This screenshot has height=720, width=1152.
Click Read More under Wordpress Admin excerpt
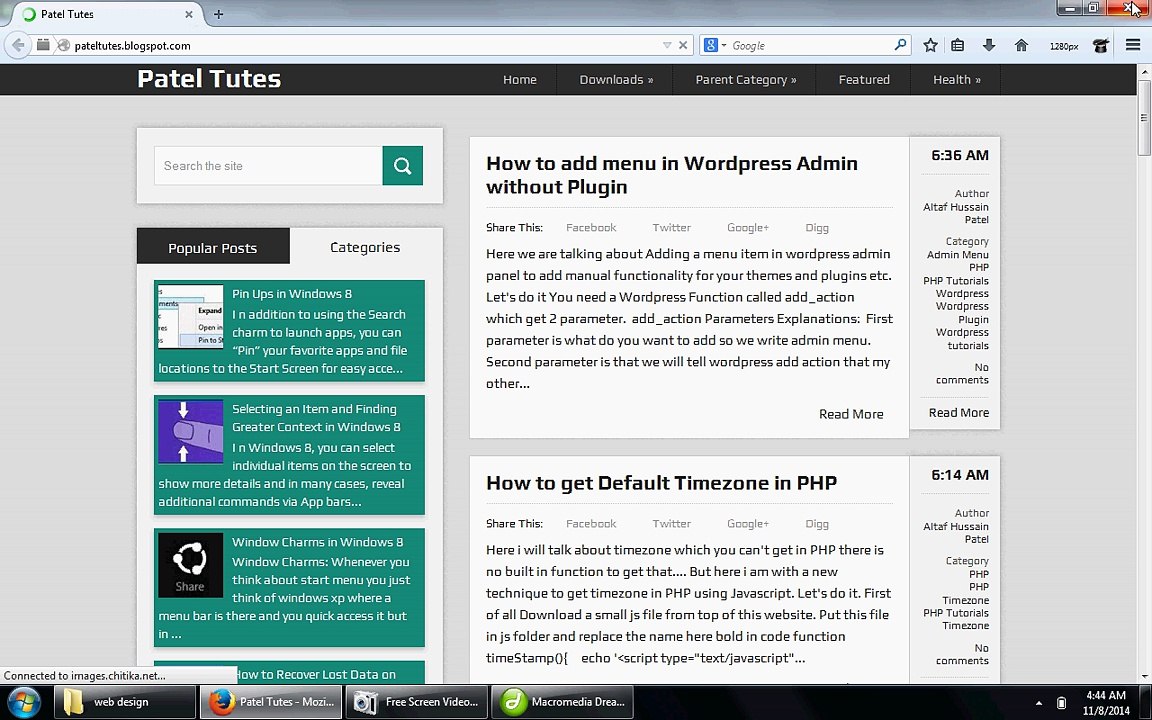pos(851,414)
